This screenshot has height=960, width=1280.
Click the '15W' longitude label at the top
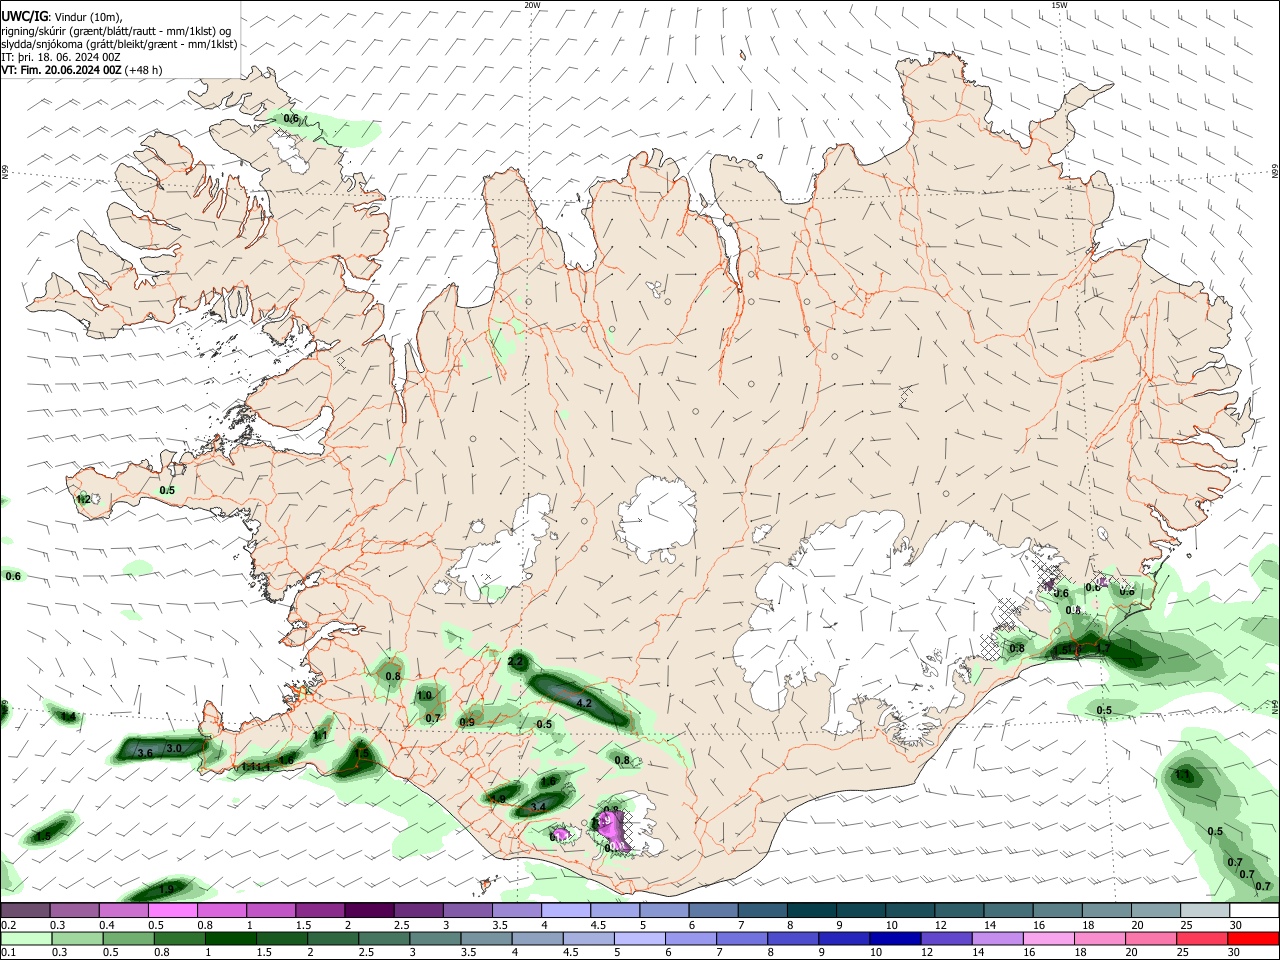tap(1059, 5)
